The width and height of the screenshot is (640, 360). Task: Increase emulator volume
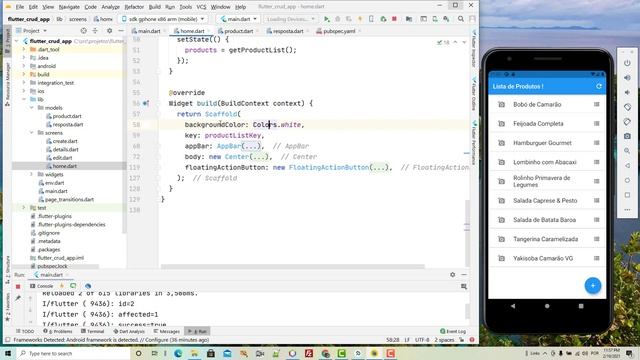pyautogui.click(x=627, y=78)
